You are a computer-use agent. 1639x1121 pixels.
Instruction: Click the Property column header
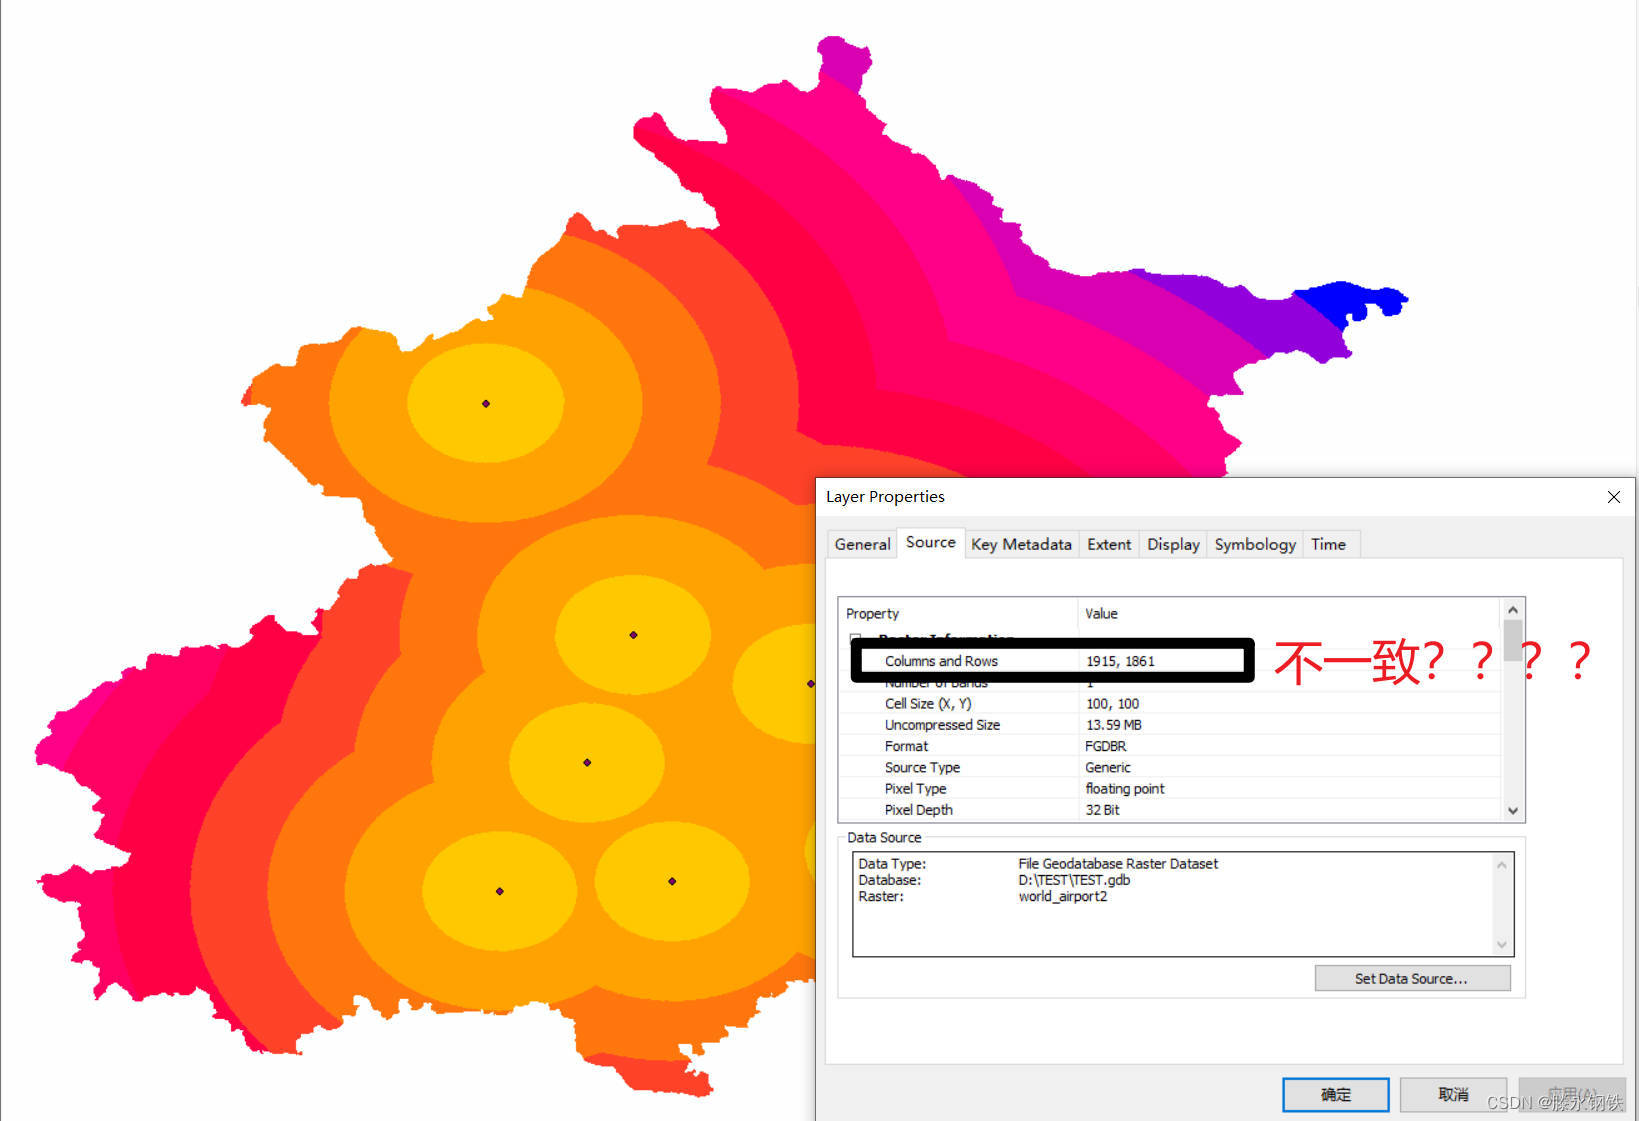[958, 613]
